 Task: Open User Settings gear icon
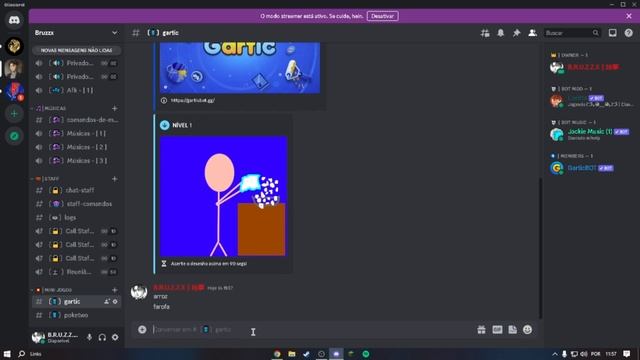point(115,338)
